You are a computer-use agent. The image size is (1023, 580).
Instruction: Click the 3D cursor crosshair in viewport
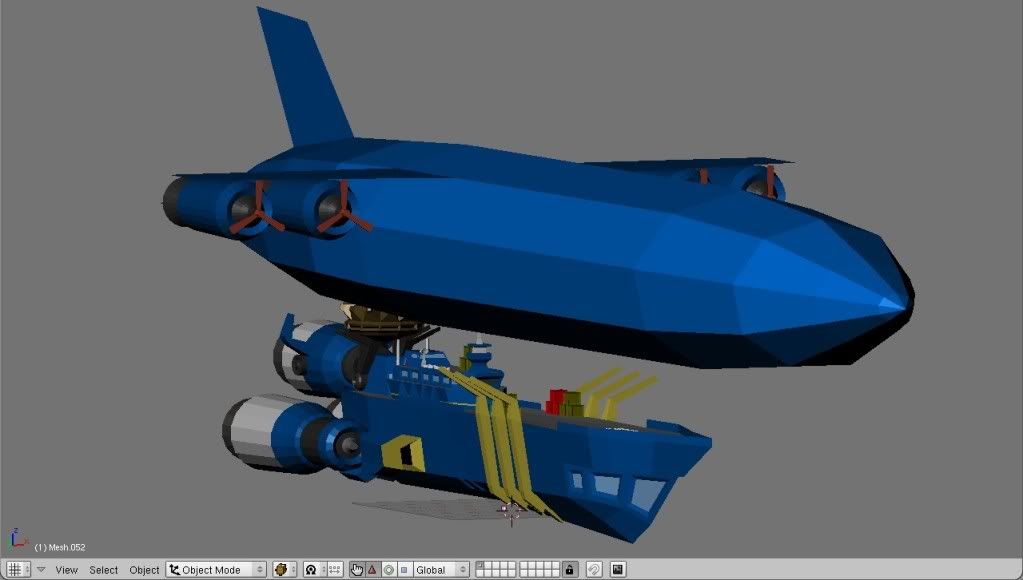pyautogui.click(x=512, y=511)
